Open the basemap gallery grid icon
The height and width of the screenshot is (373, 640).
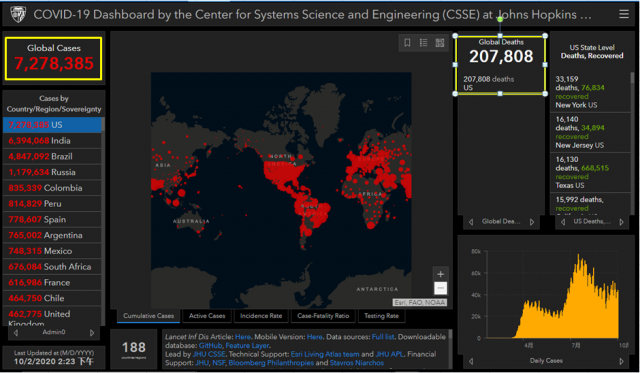tap(440, 43)
